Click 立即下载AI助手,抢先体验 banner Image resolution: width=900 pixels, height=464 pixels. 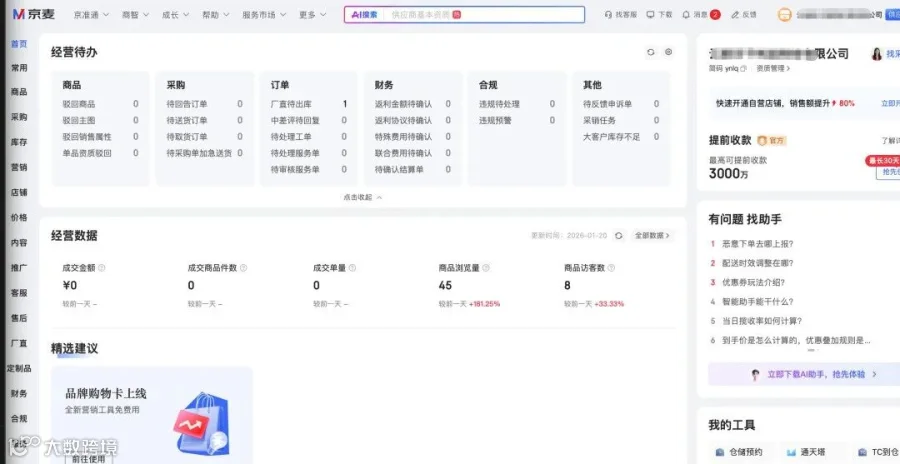804,374
